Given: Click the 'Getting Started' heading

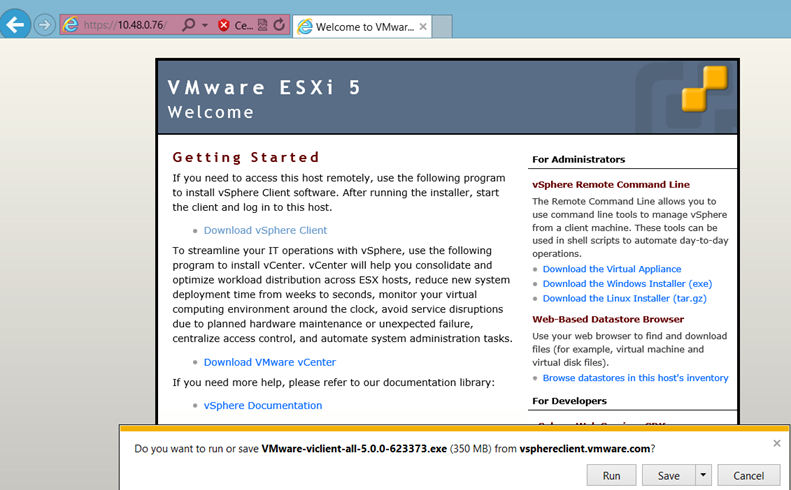Looking at the screenshot, I should pyautogui.click(x=246, y=157).
